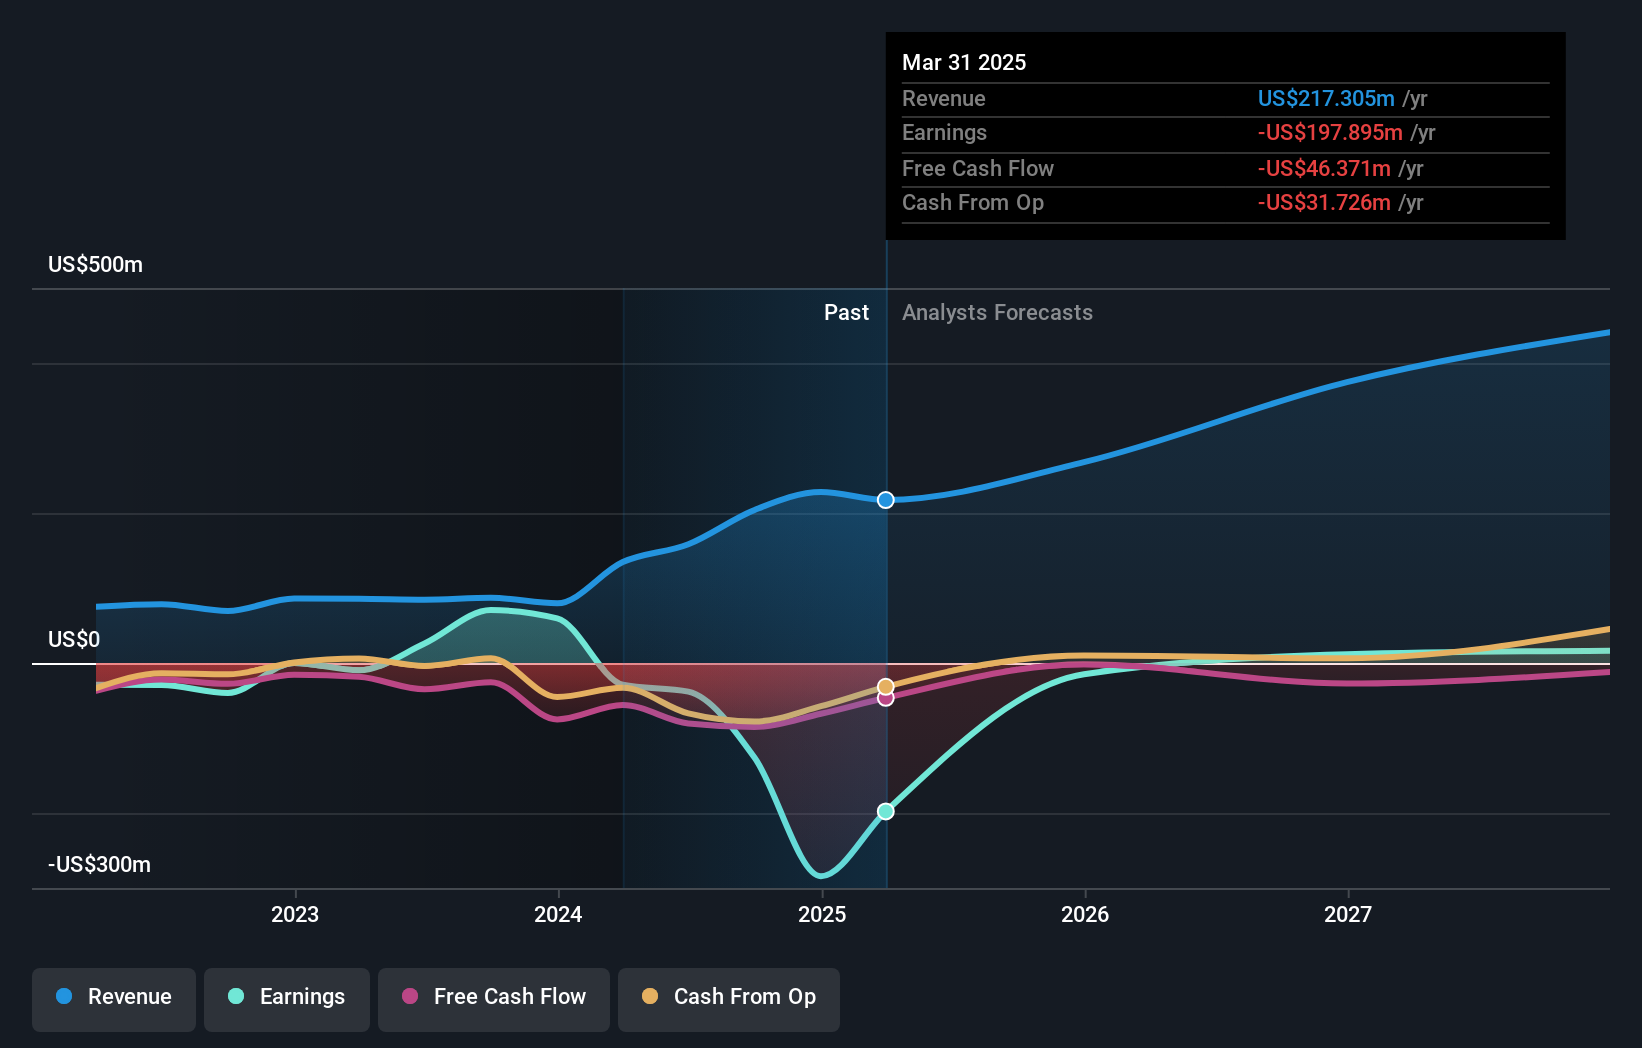This screenshot has height=1048, width=1642.
Task: Click the 2026 x-axis label
Action: point(1085,914)
